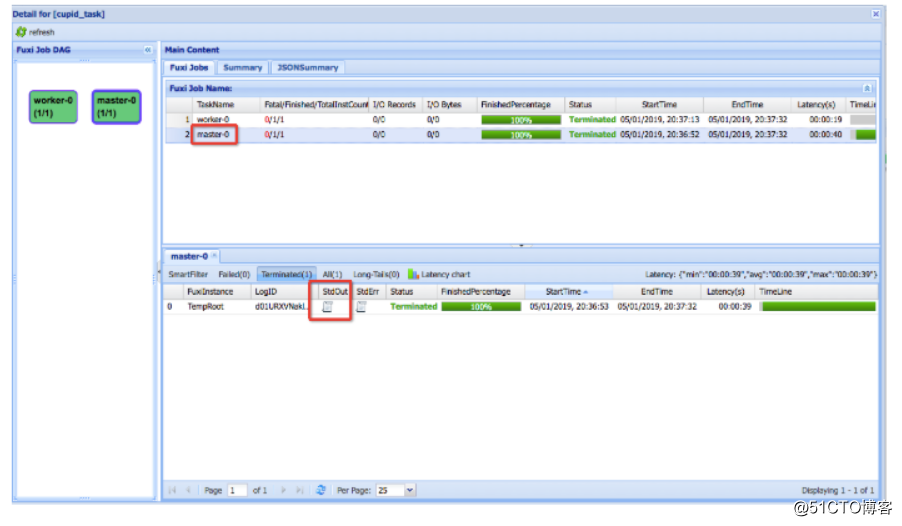Image resolution: width=902 pixels, height=526 pixels.
Task: Refresh the instance list via paging icon
Action: click(321, 490)
